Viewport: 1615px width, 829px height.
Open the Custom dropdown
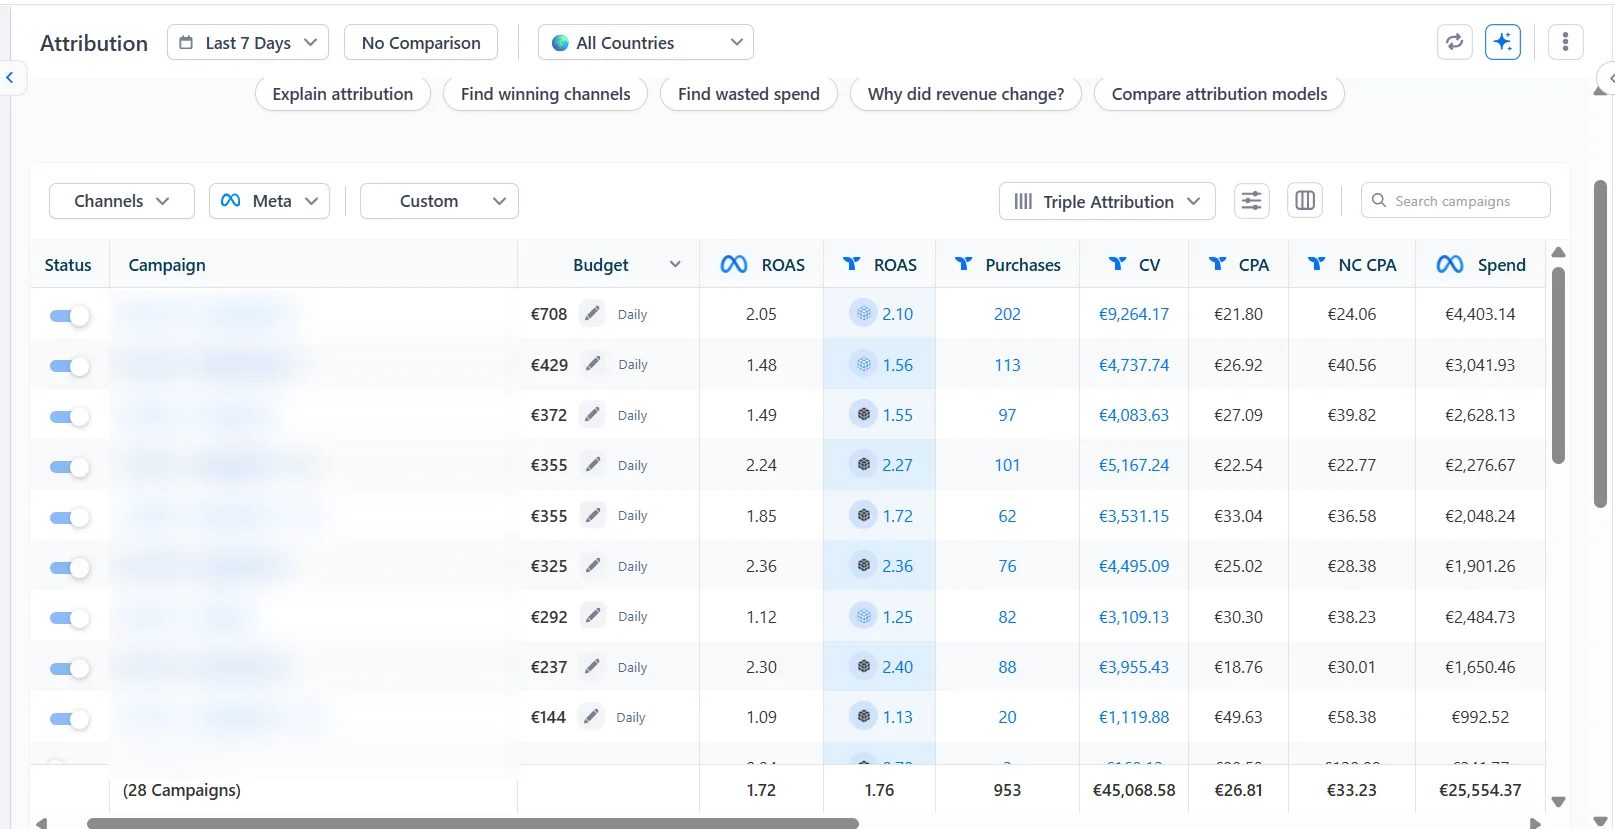[439, 201]
